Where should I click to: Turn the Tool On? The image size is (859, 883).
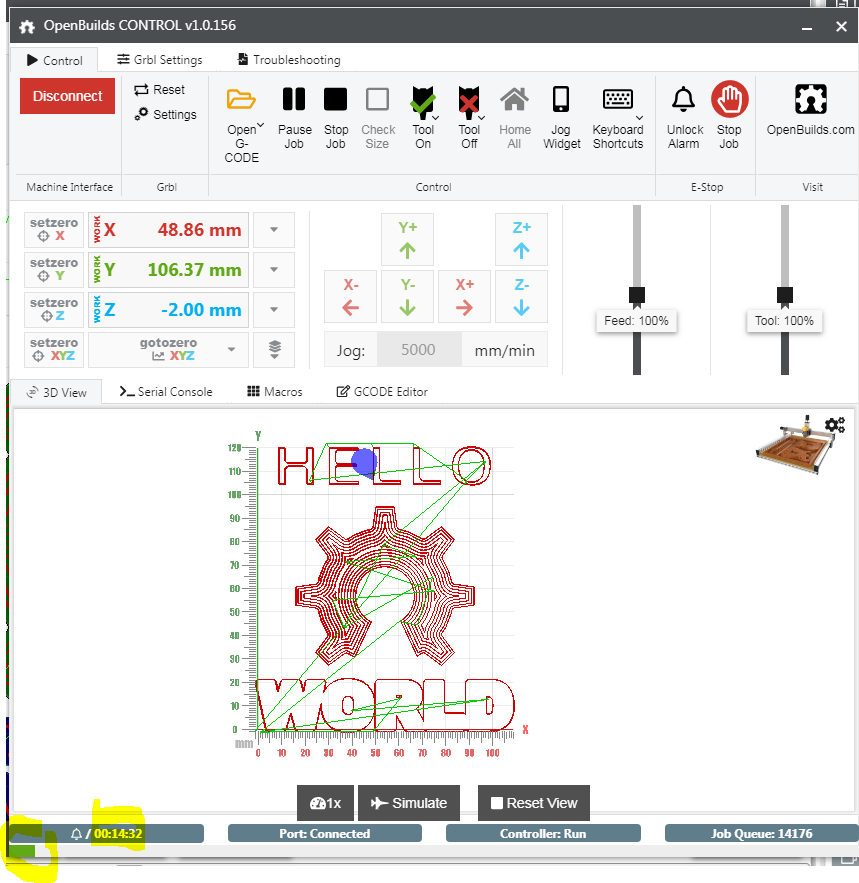423,100
